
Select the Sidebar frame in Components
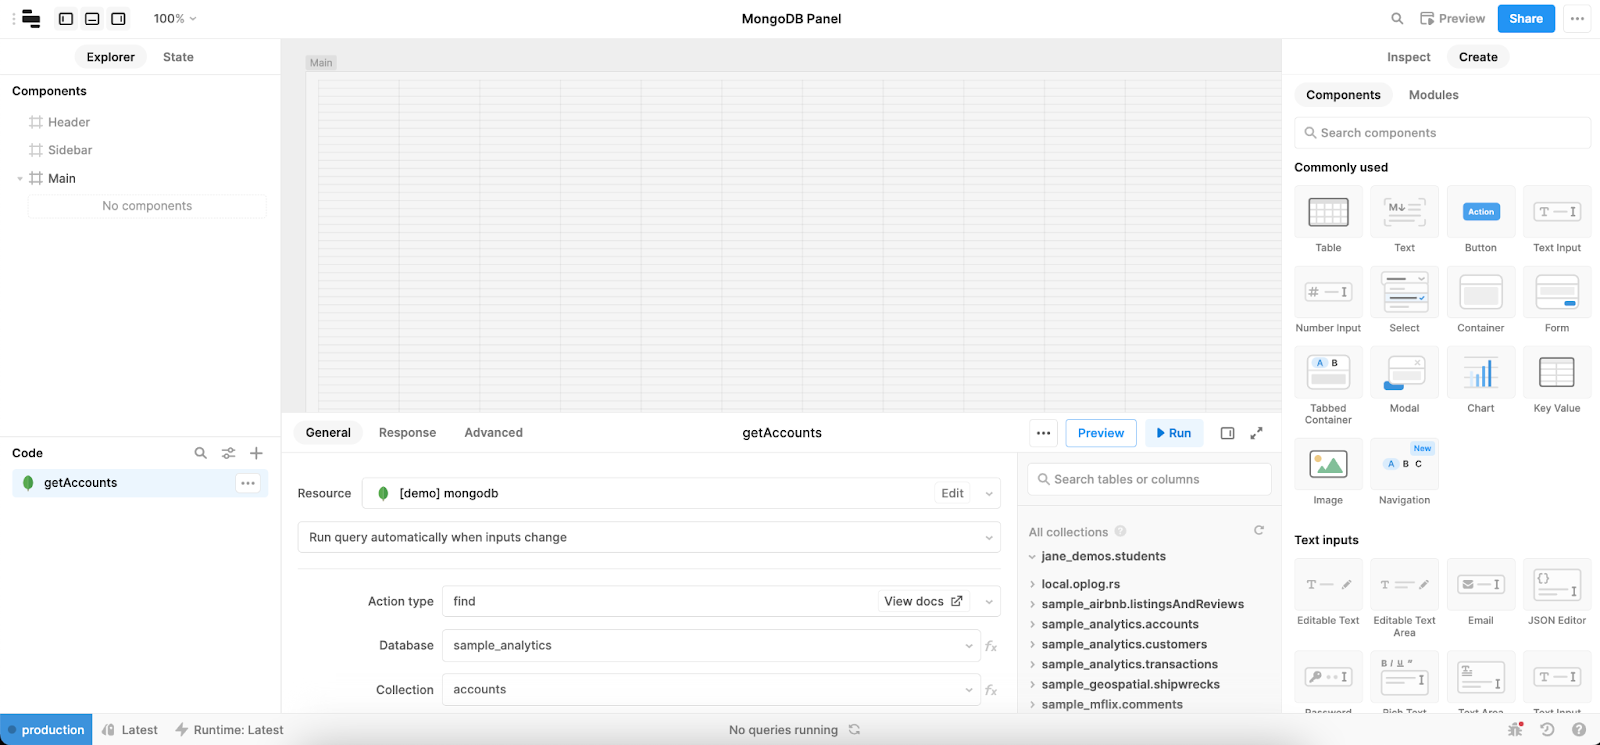(x=70, y=150)
